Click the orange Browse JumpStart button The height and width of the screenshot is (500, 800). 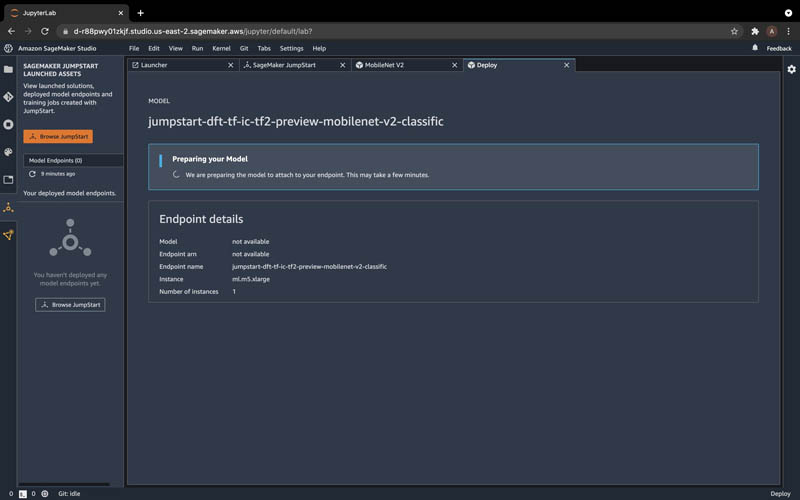[x=58, y=136]
